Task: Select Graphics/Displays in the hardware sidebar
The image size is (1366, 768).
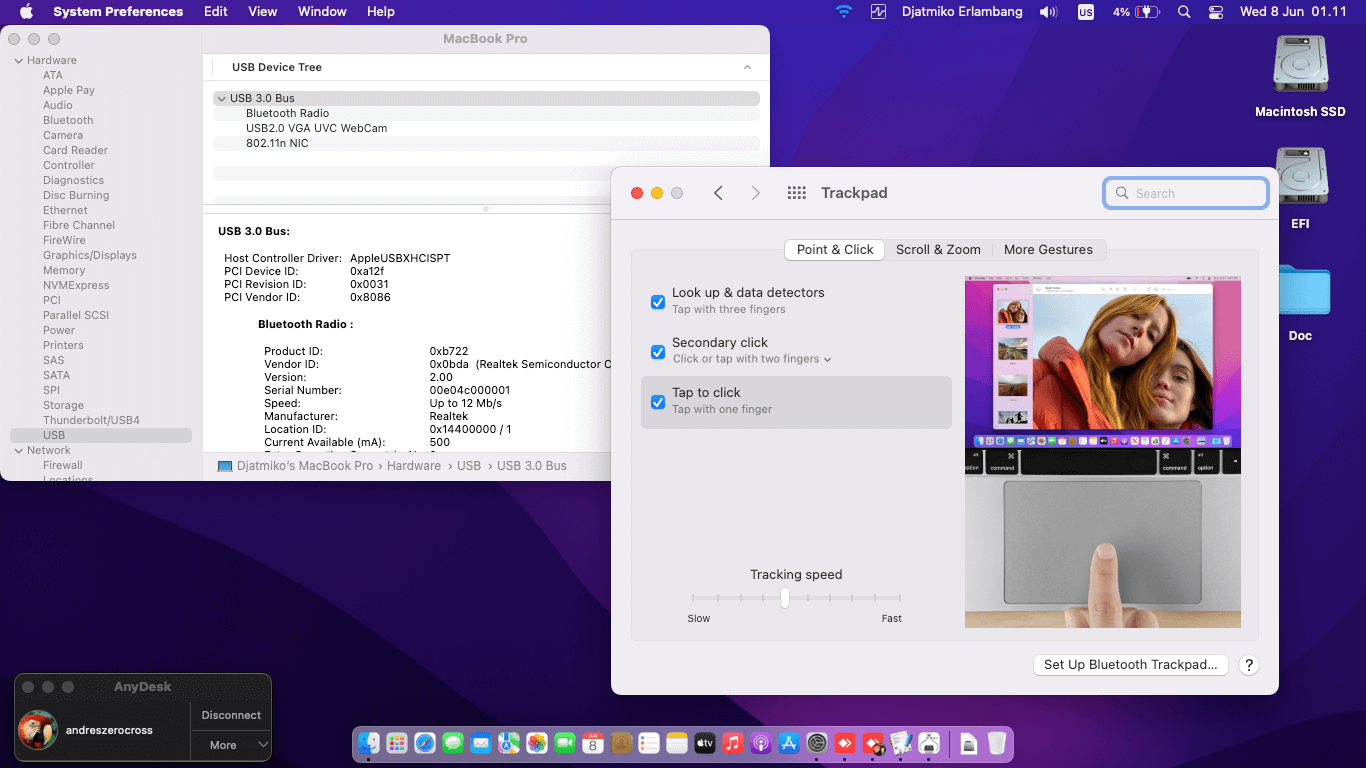Action: tap(90, 255)
